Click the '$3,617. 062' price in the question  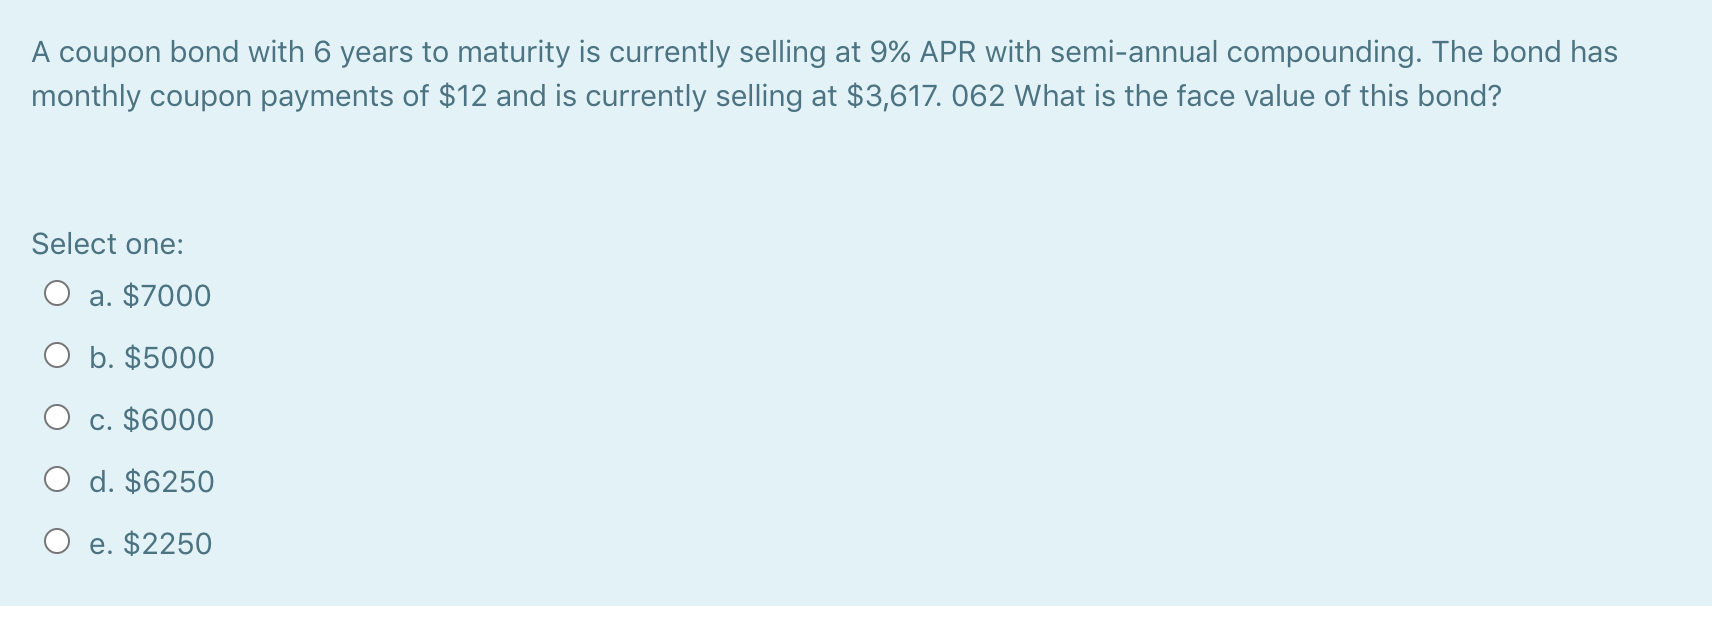[925, 96]
